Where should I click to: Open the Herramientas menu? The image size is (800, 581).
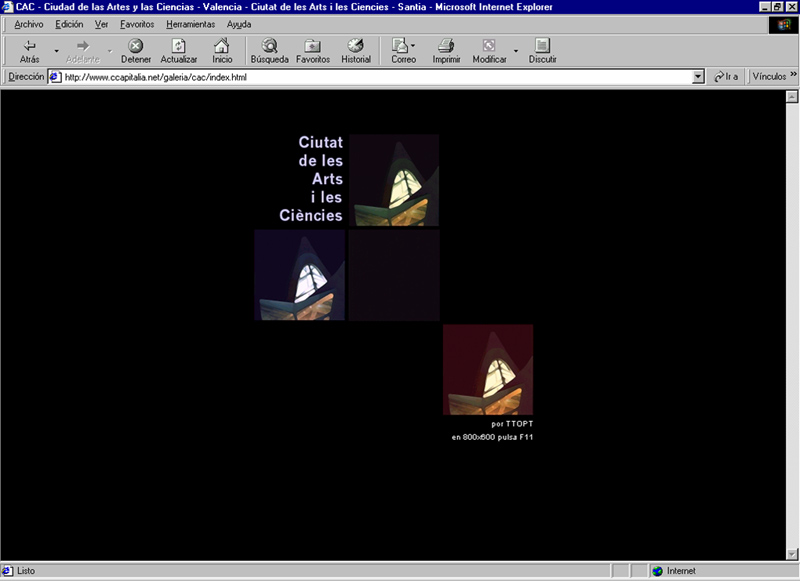click(190, 24)
